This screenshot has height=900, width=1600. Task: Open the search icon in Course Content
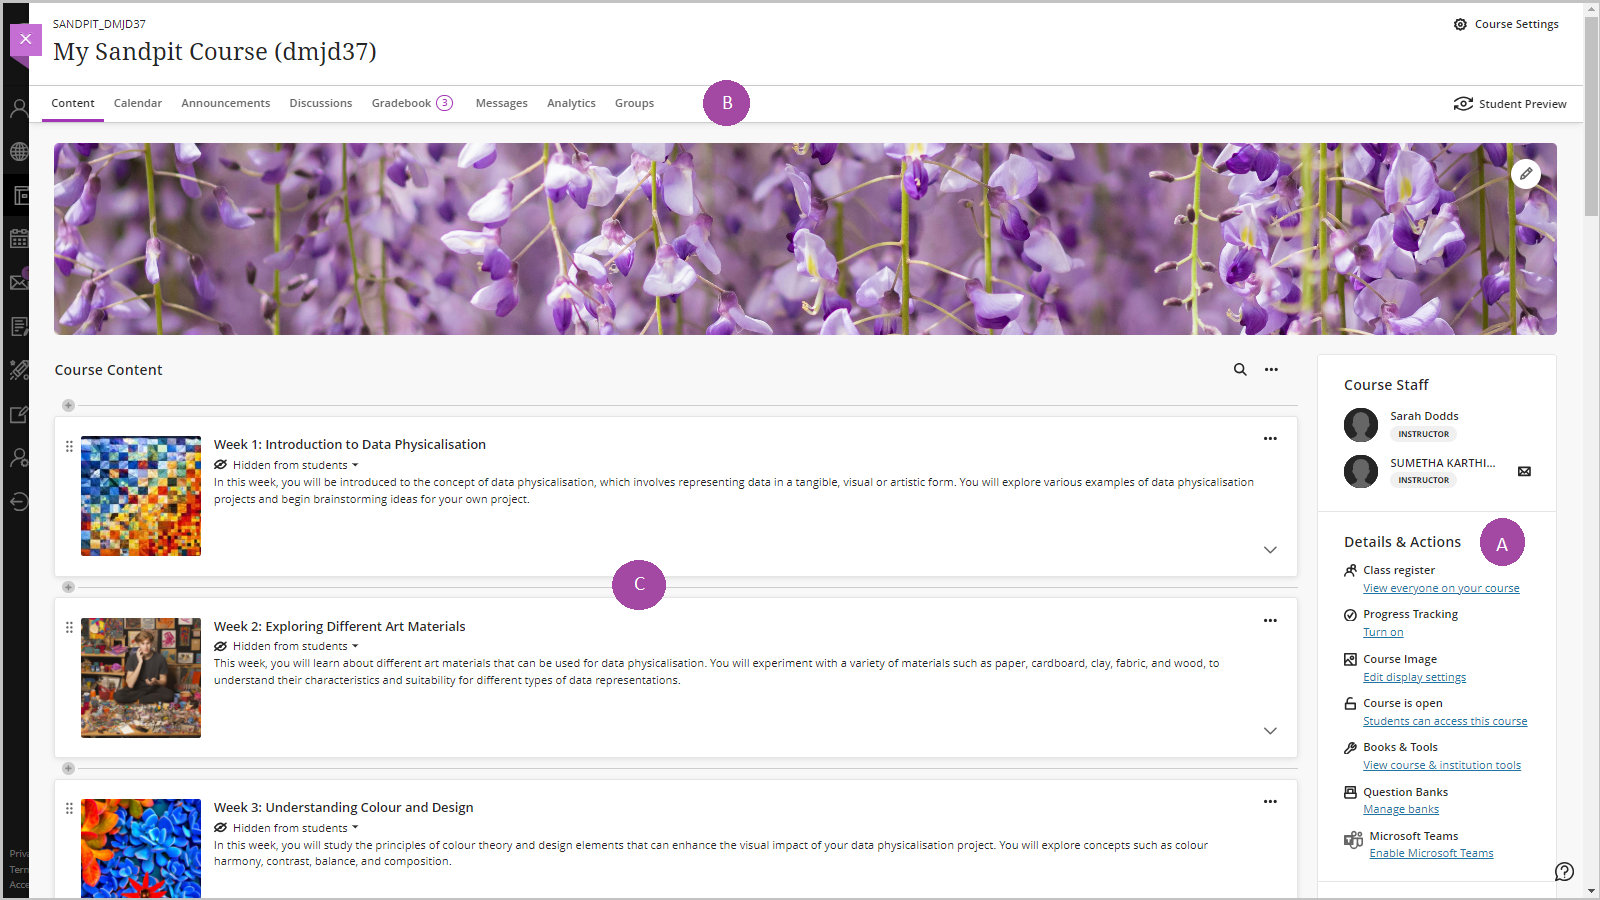point(1240,369)
